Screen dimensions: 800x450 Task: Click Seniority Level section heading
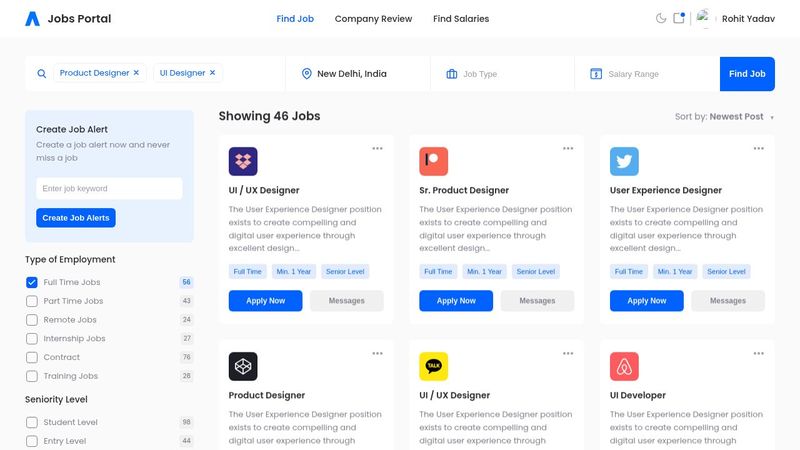pyautogui.click(x=56, y=399)
